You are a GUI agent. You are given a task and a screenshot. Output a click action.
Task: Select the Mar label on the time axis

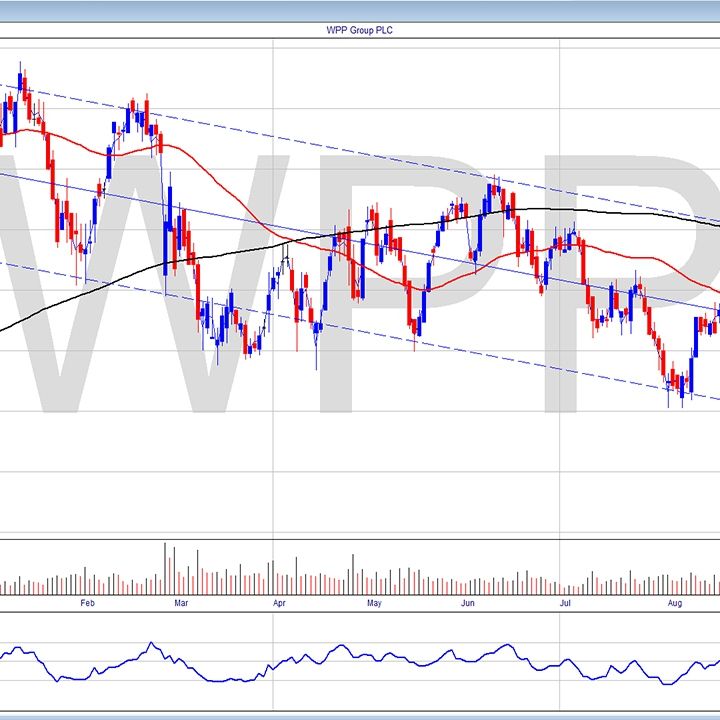181,603
